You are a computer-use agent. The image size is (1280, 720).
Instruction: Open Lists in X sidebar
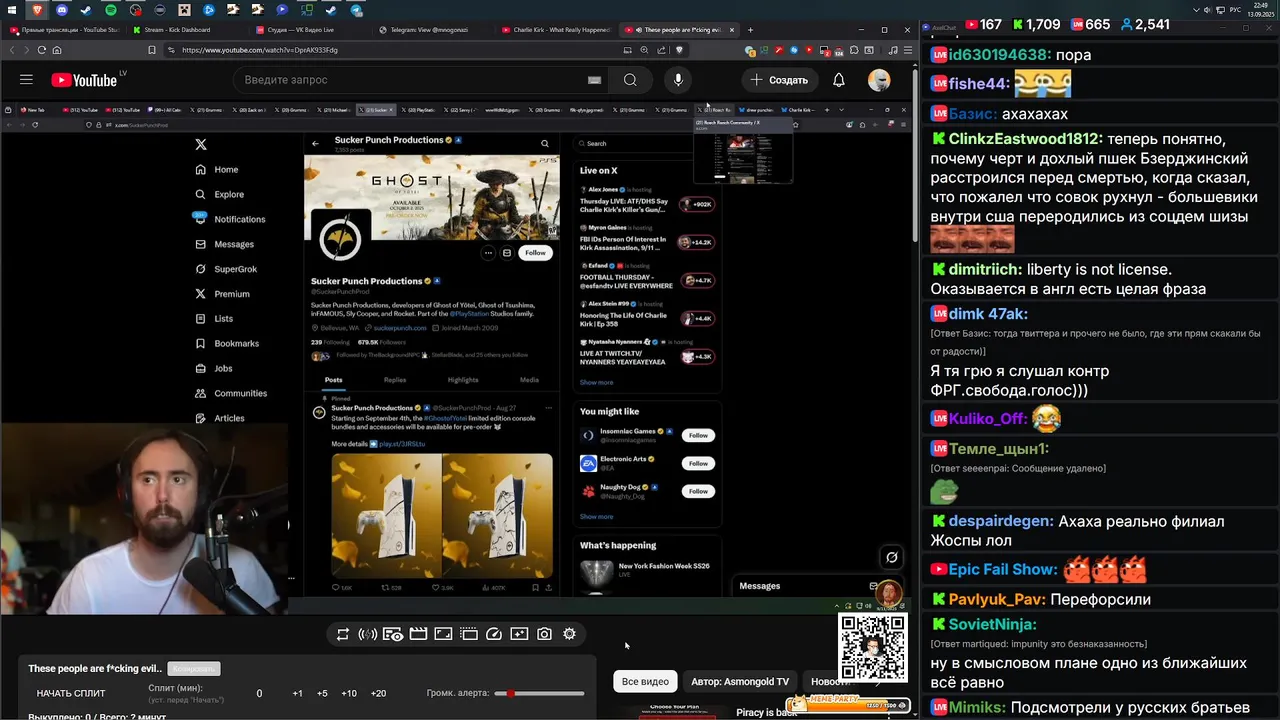[214, 319]
